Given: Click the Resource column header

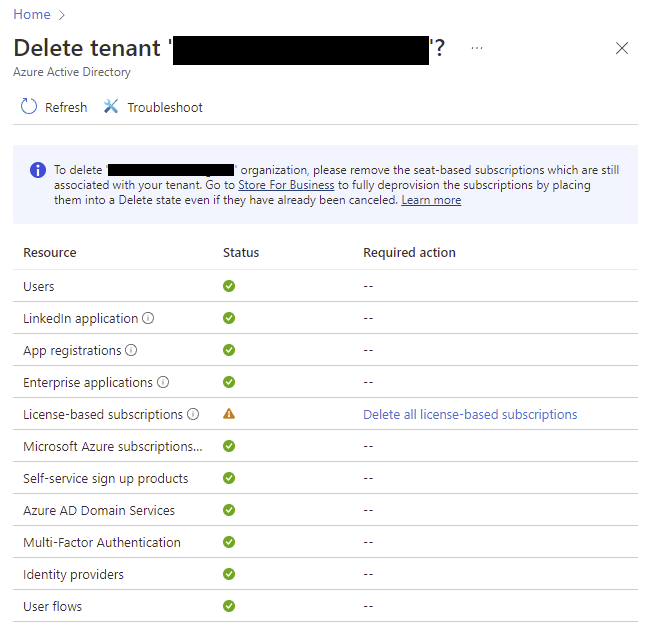Looking at the screenshot, I should (x=50, y=253).
